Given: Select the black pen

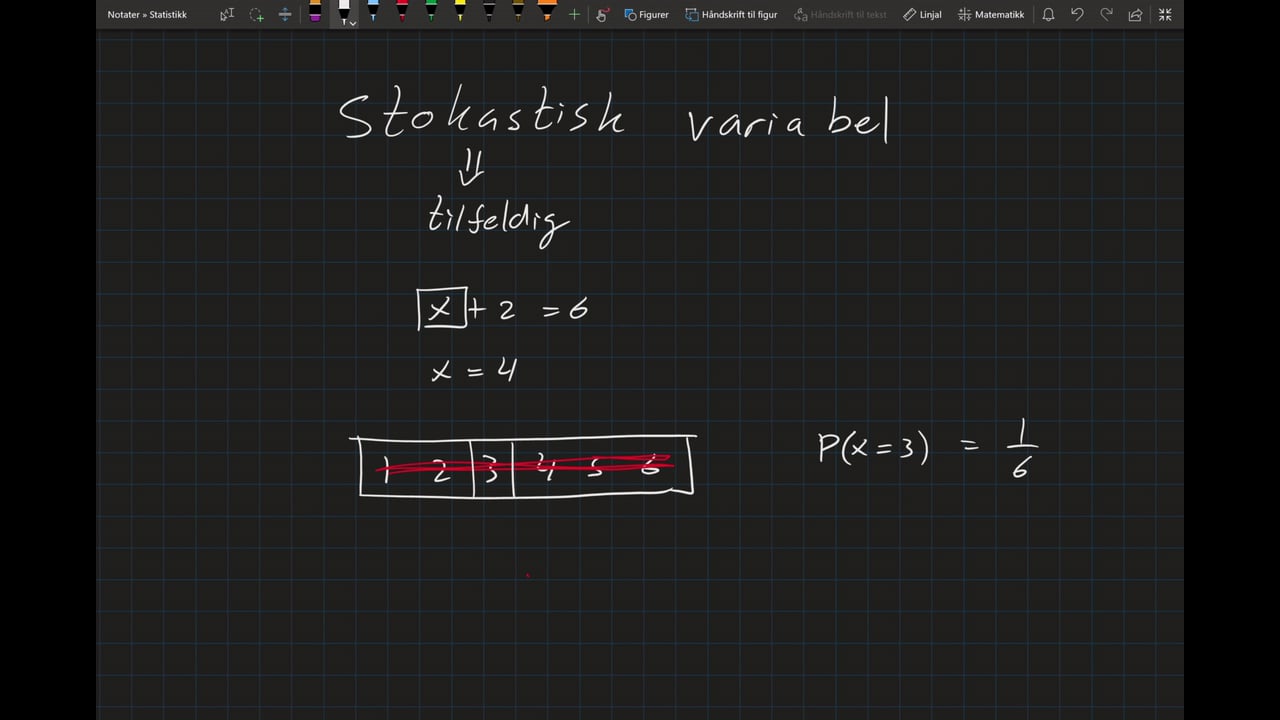Looking at the screenshot, I should coord(489,12).
